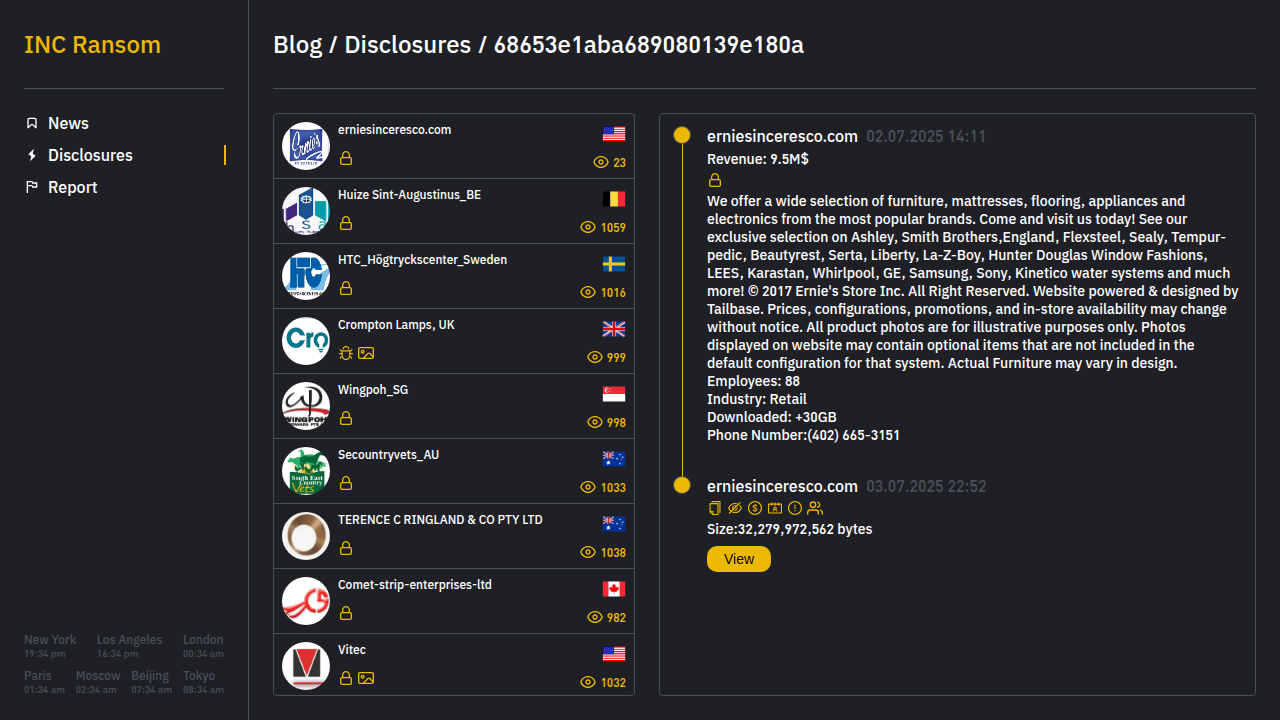This screenshot has height=720, width=1280.
Task: Click the eye views icon showing 1059
Action: pyautogui.click(x=588, y=227)
